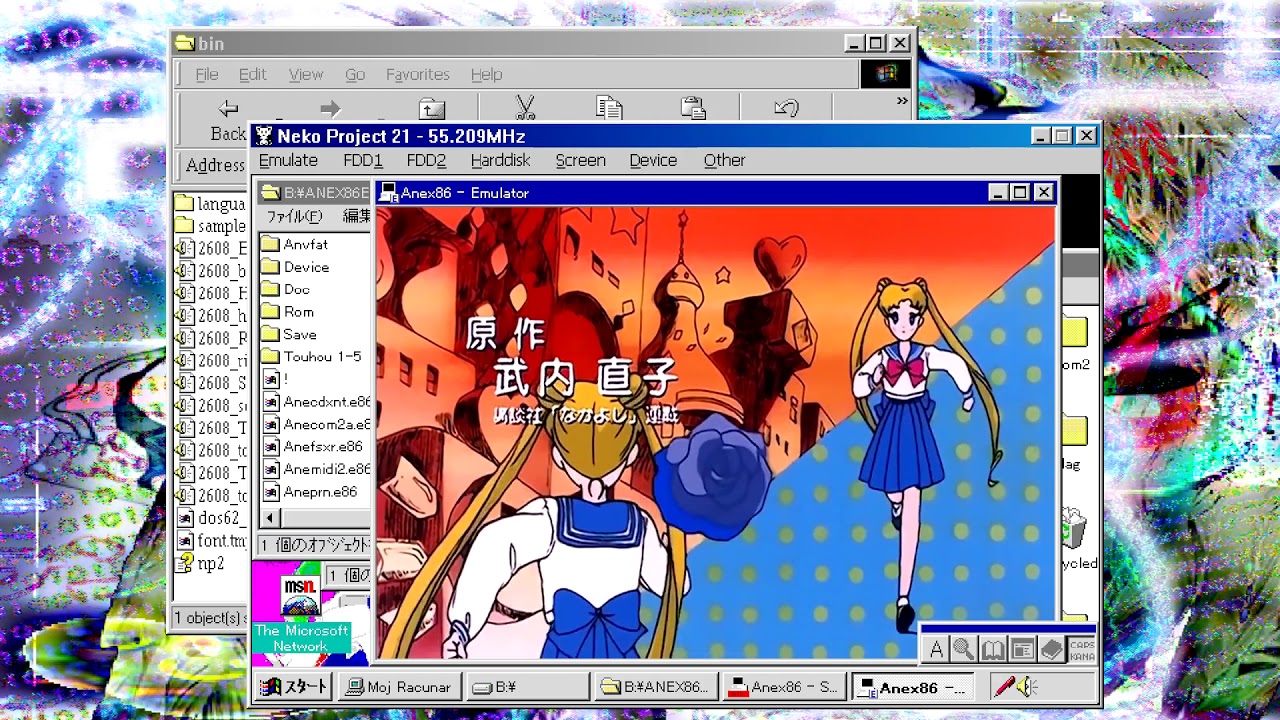Select the sample folder in bin window
The image size is (1280, 720).
(211, 226)
